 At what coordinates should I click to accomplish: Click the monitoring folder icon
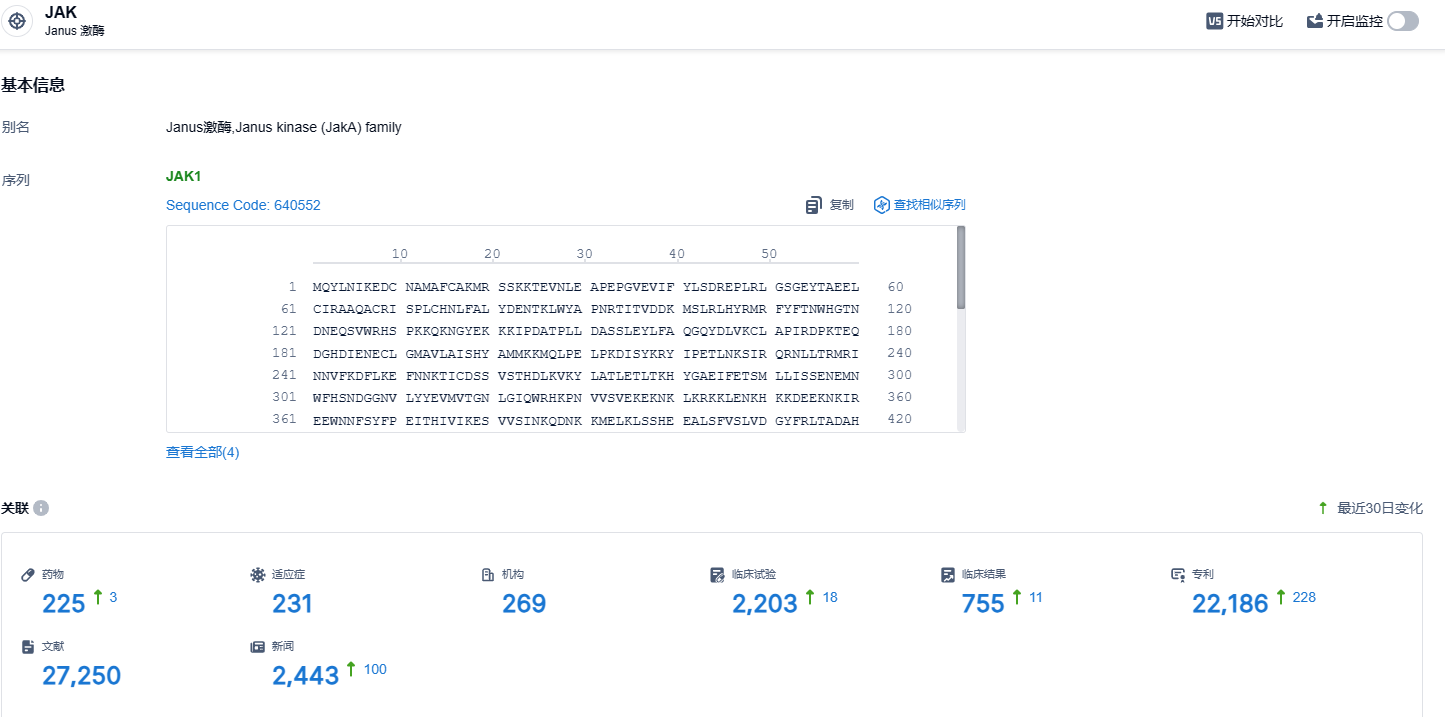click(1315, 21)
